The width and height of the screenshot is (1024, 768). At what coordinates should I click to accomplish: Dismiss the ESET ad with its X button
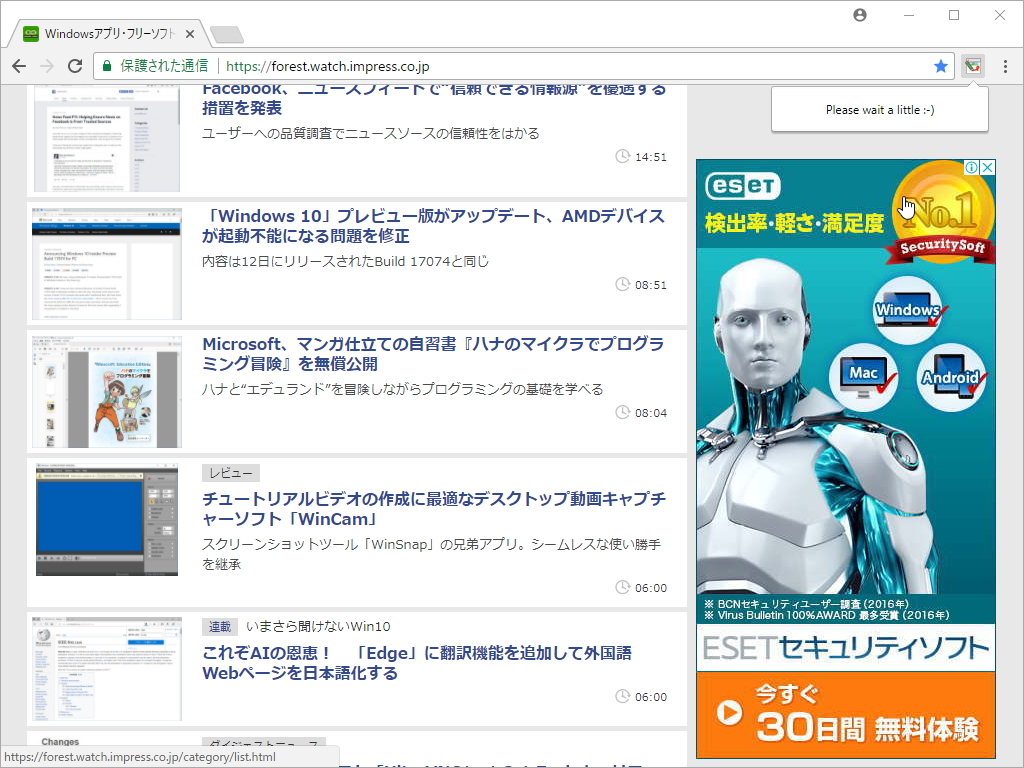point(989,167)
